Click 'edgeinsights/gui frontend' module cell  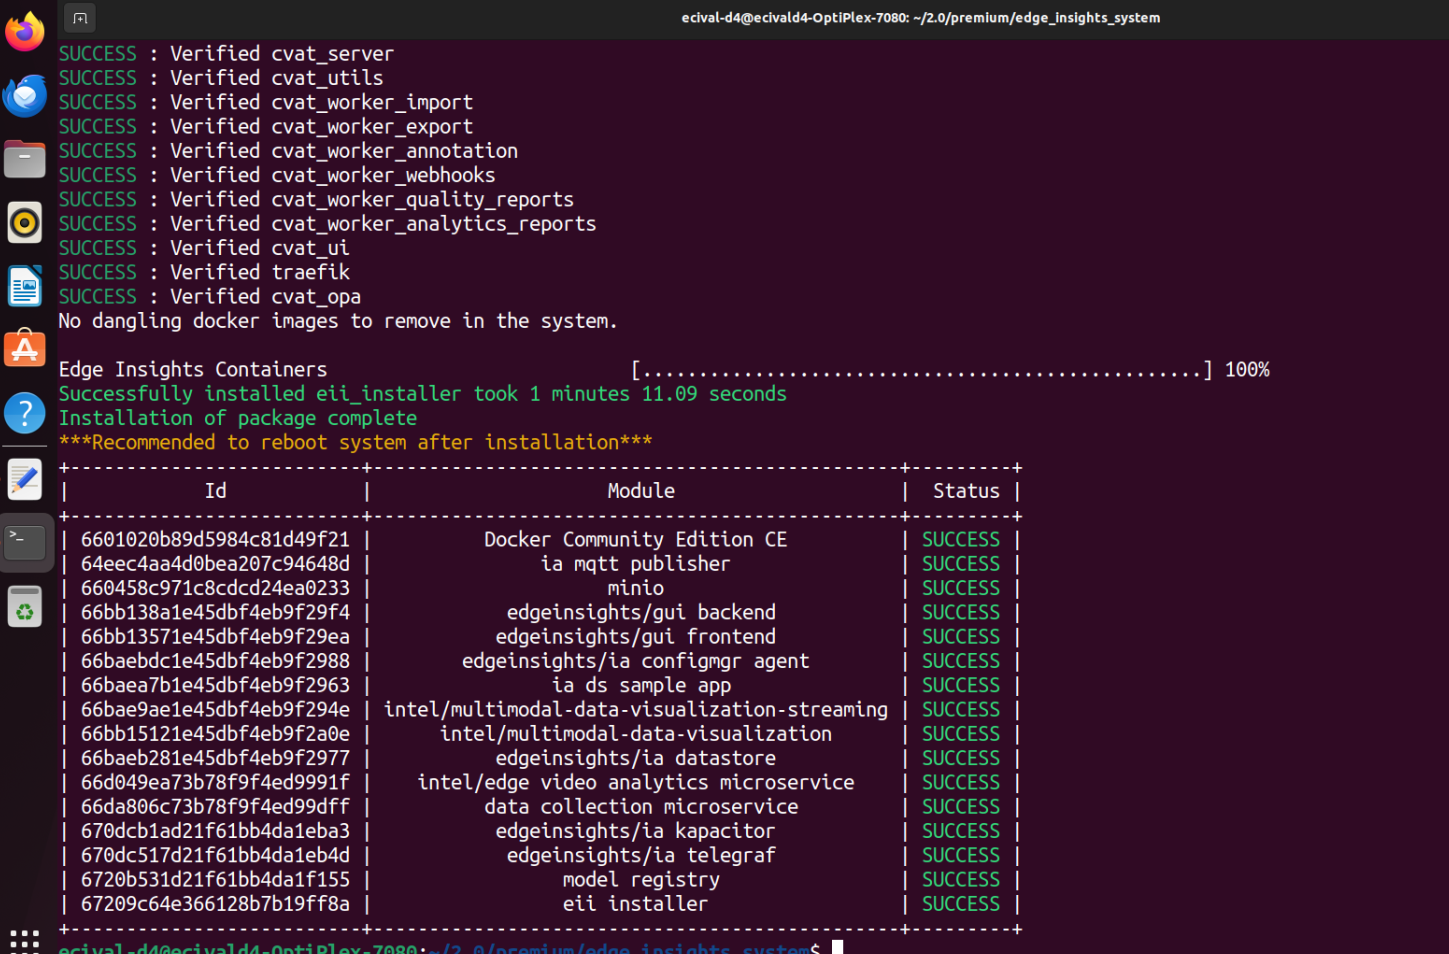[635, 637]
